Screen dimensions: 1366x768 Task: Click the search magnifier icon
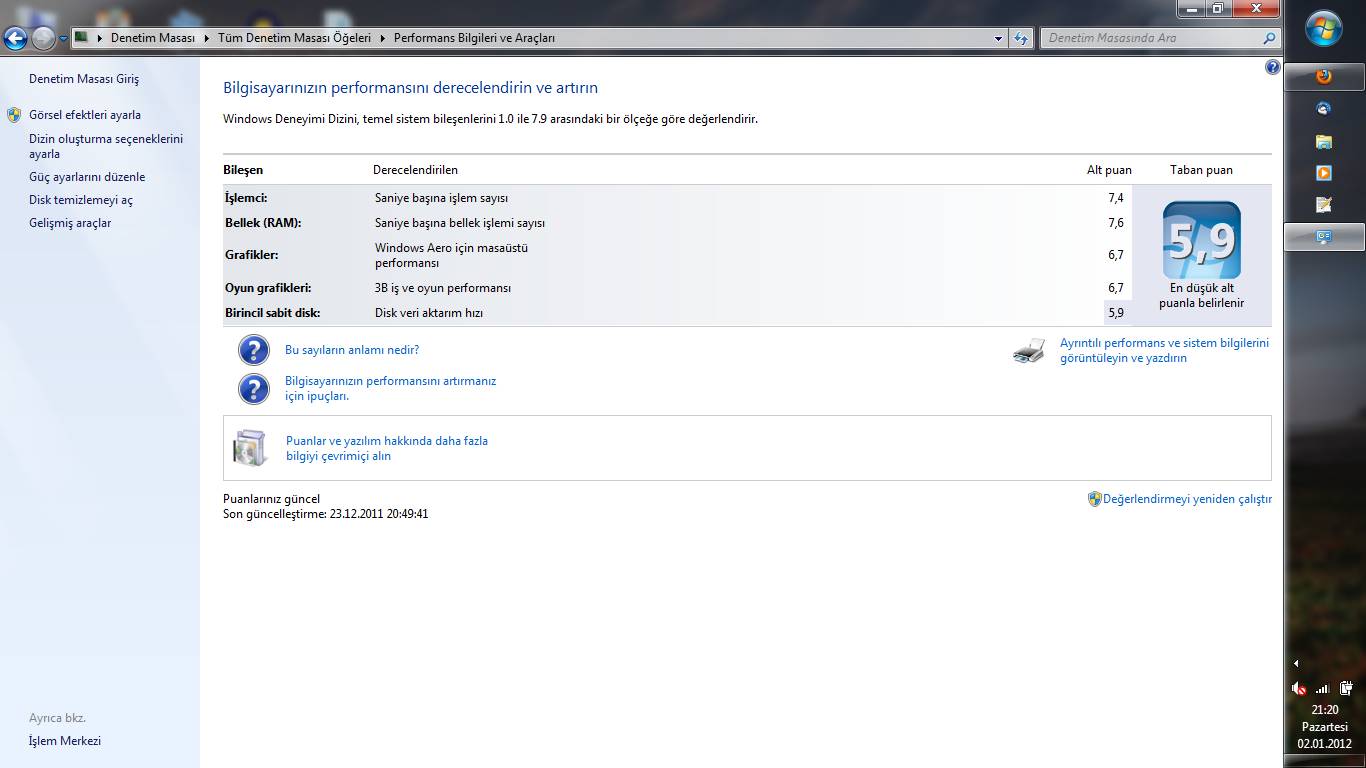pyautogui.click(x=1270, y=38)
